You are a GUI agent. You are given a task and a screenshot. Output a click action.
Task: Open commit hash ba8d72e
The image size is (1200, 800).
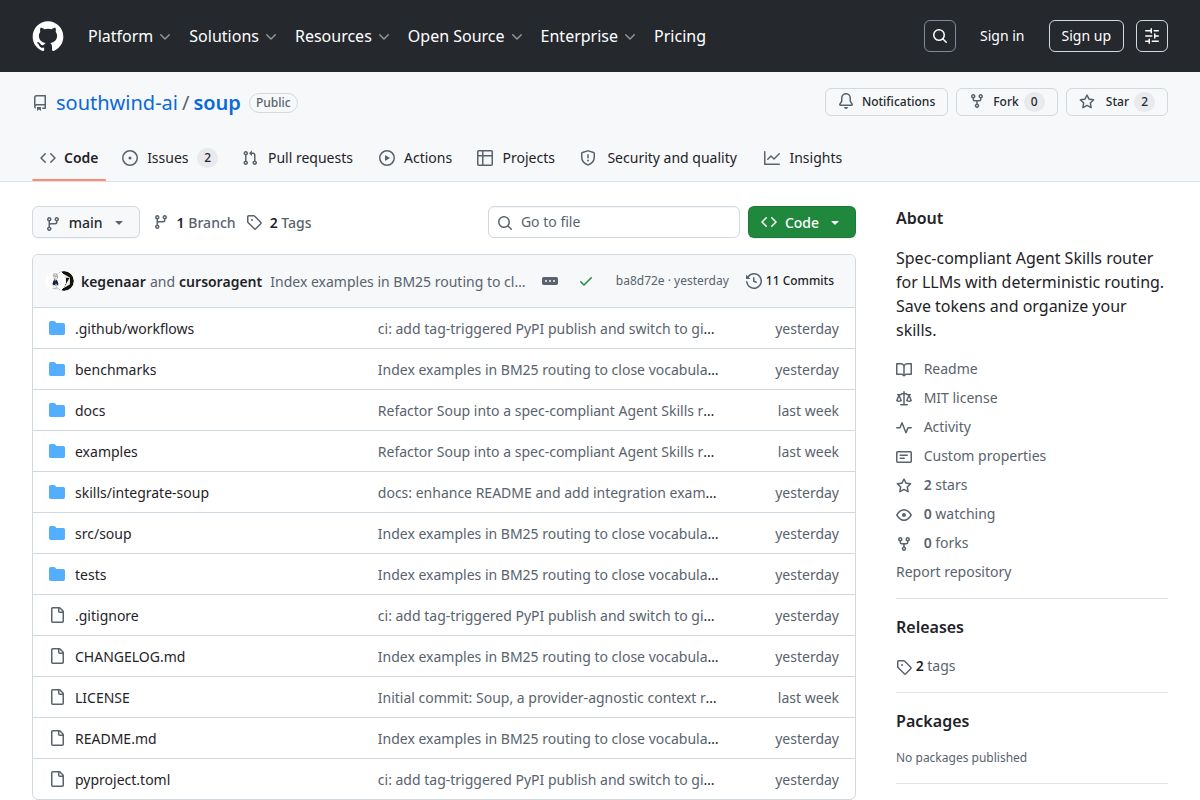point(640,281)
